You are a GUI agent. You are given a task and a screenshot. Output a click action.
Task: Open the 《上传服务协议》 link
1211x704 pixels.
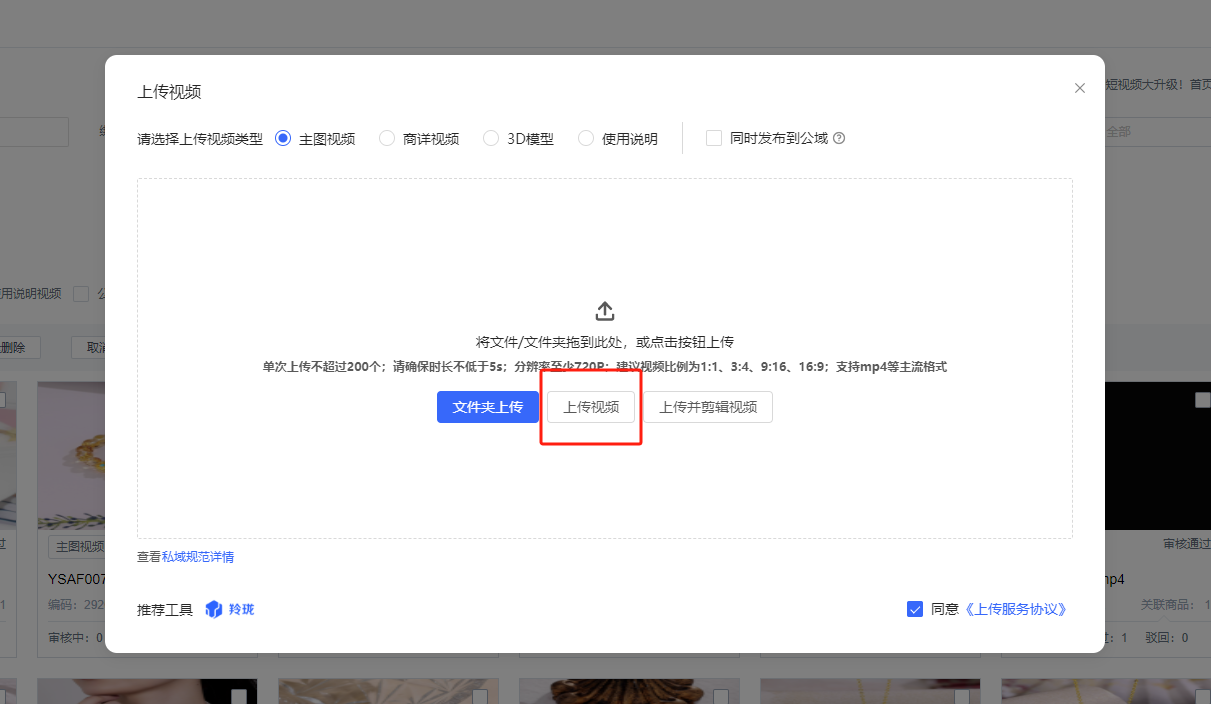[1015, 609]
